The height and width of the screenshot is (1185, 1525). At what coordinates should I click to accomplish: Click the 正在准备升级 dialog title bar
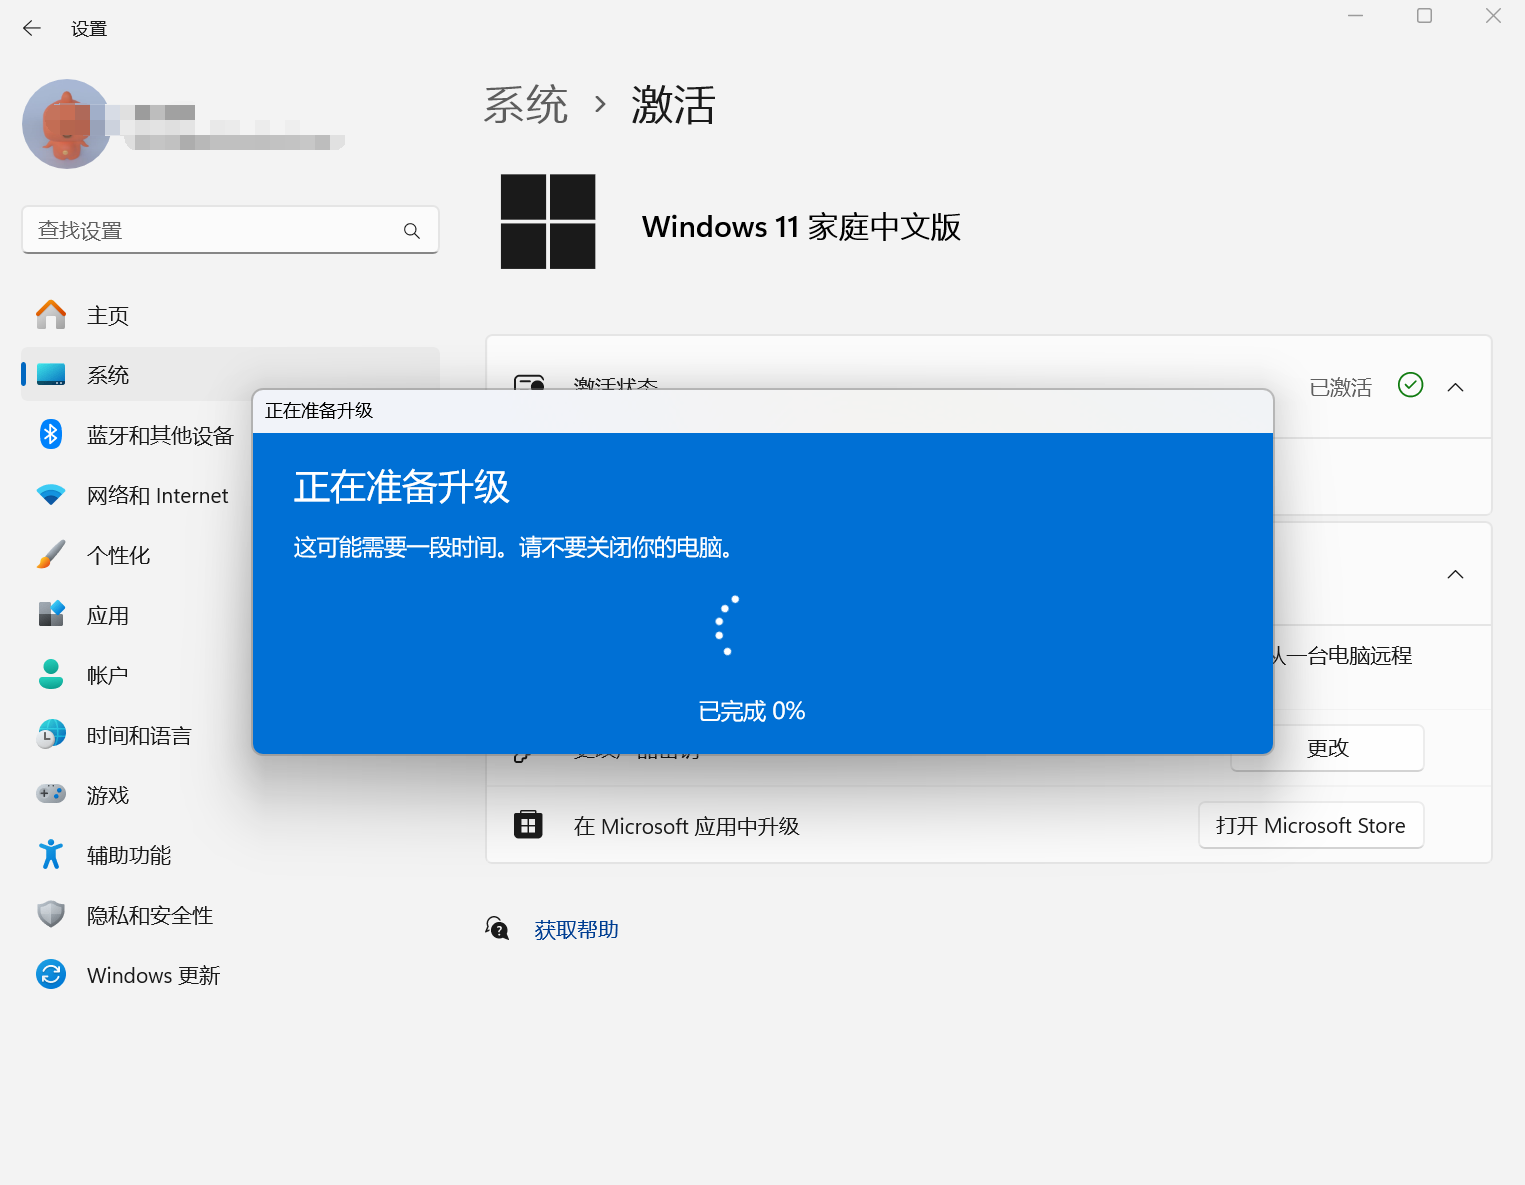click(x=763, y=411)
